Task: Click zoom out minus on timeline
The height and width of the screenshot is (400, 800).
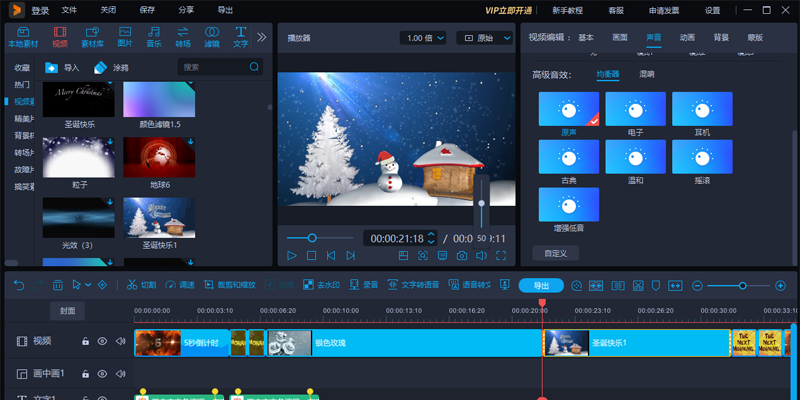Action: [697, 286]
